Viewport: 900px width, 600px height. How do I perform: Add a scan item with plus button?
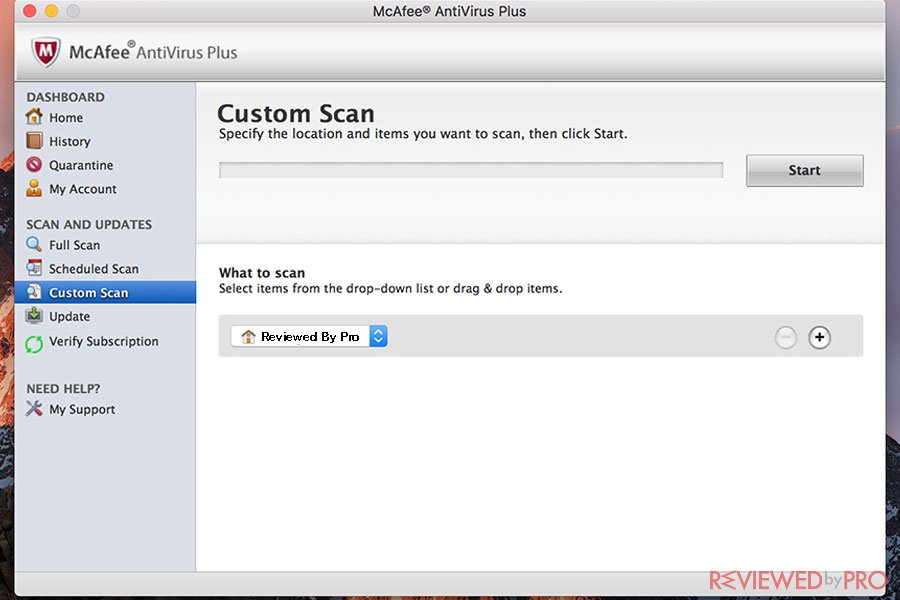point(819,337)
